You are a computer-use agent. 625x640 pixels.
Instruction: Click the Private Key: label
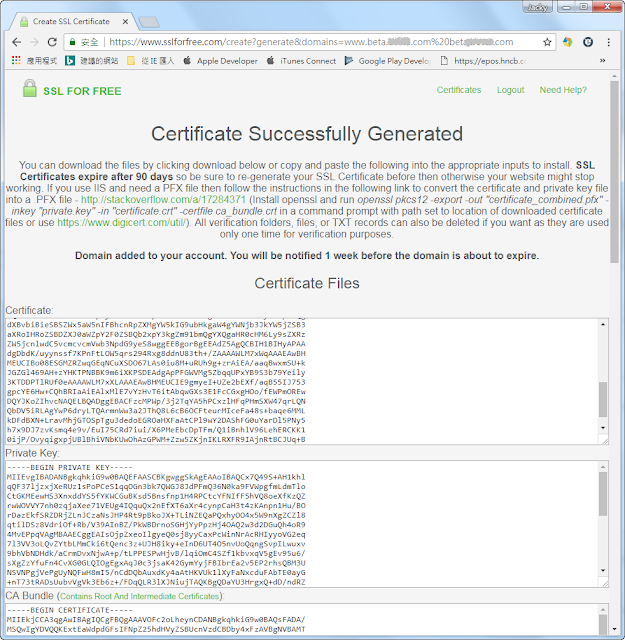[x=32, y=453]
